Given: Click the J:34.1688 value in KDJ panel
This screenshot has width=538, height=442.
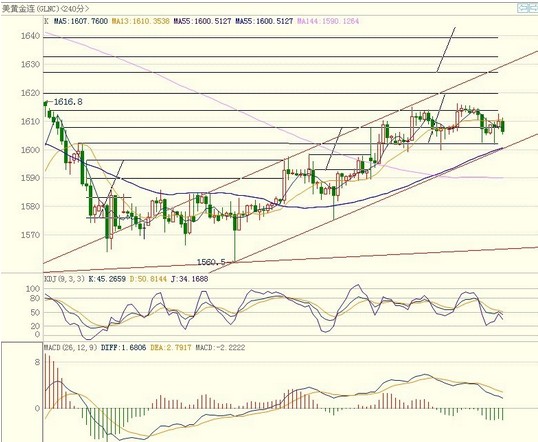Looking at the screenshot, I should (189, 279).
